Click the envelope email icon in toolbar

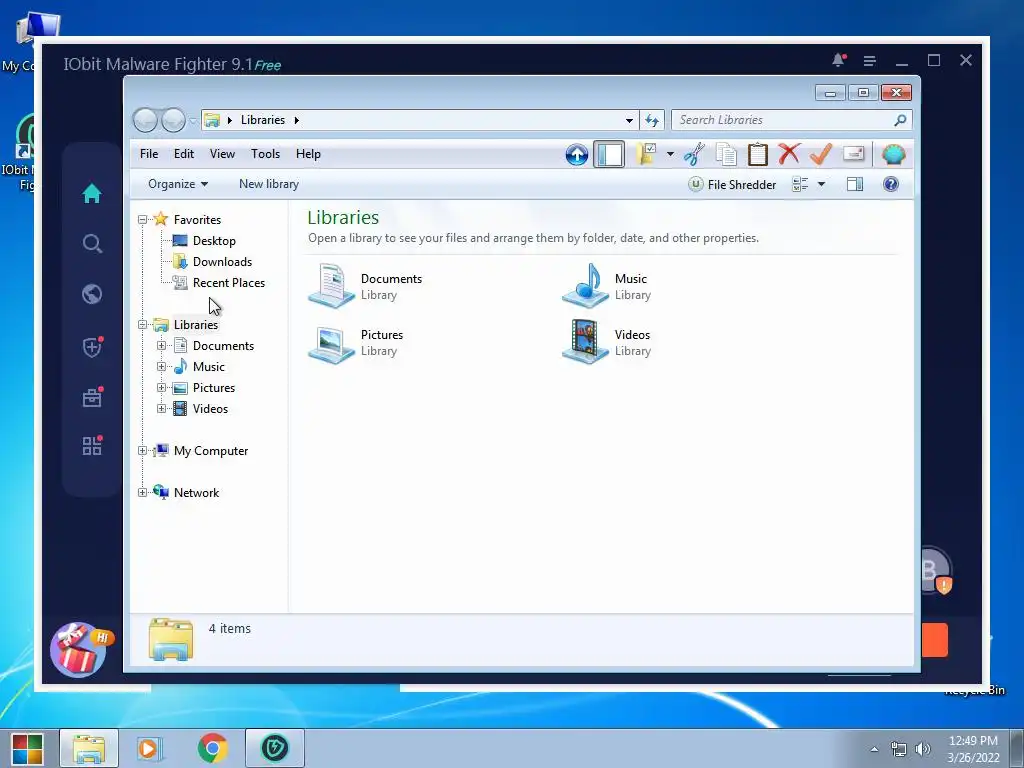point(854,154)
